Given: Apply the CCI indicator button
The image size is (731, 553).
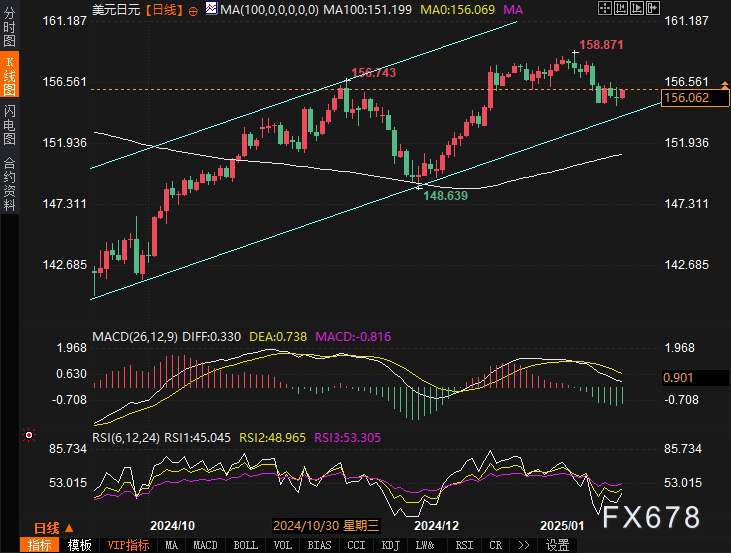Looking at the screenshot, I should pos(357,545).
